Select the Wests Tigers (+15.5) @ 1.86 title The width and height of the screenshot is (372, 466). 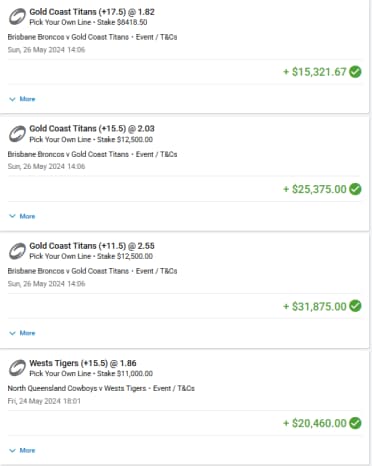(83, 363)
